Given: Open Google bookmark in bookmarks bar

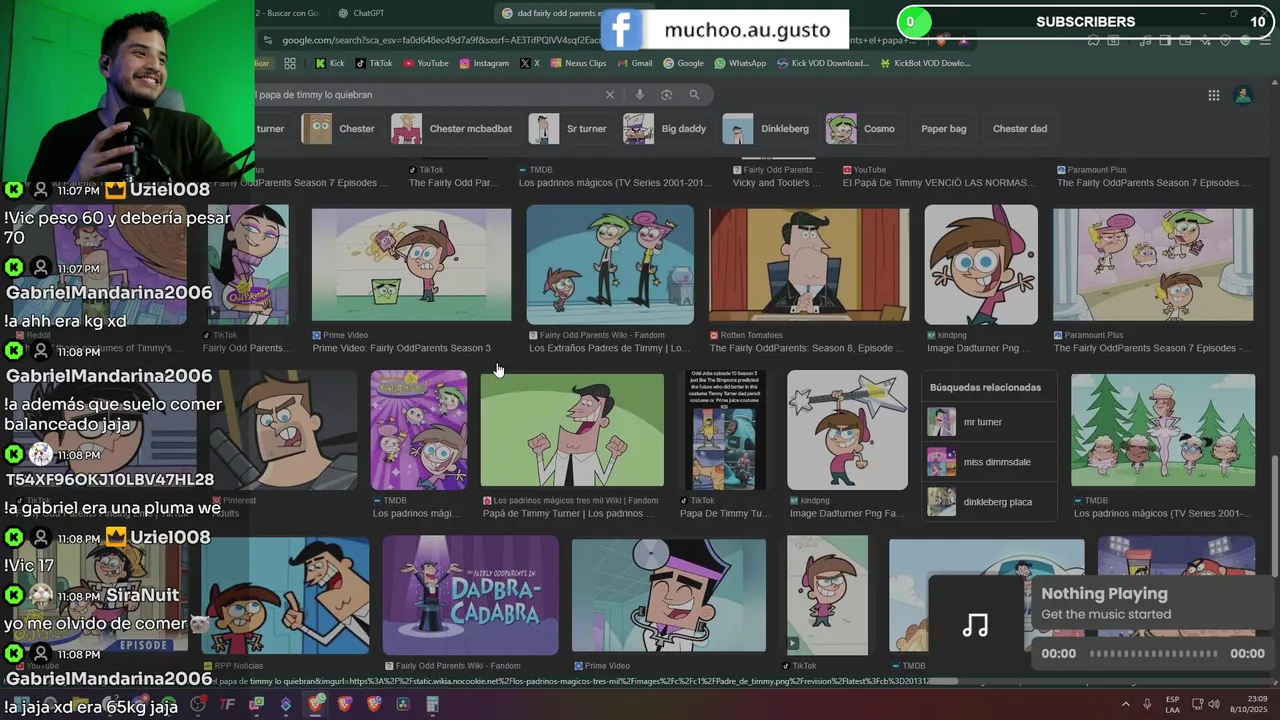Looking at the screenshot, I should (683, 63).
